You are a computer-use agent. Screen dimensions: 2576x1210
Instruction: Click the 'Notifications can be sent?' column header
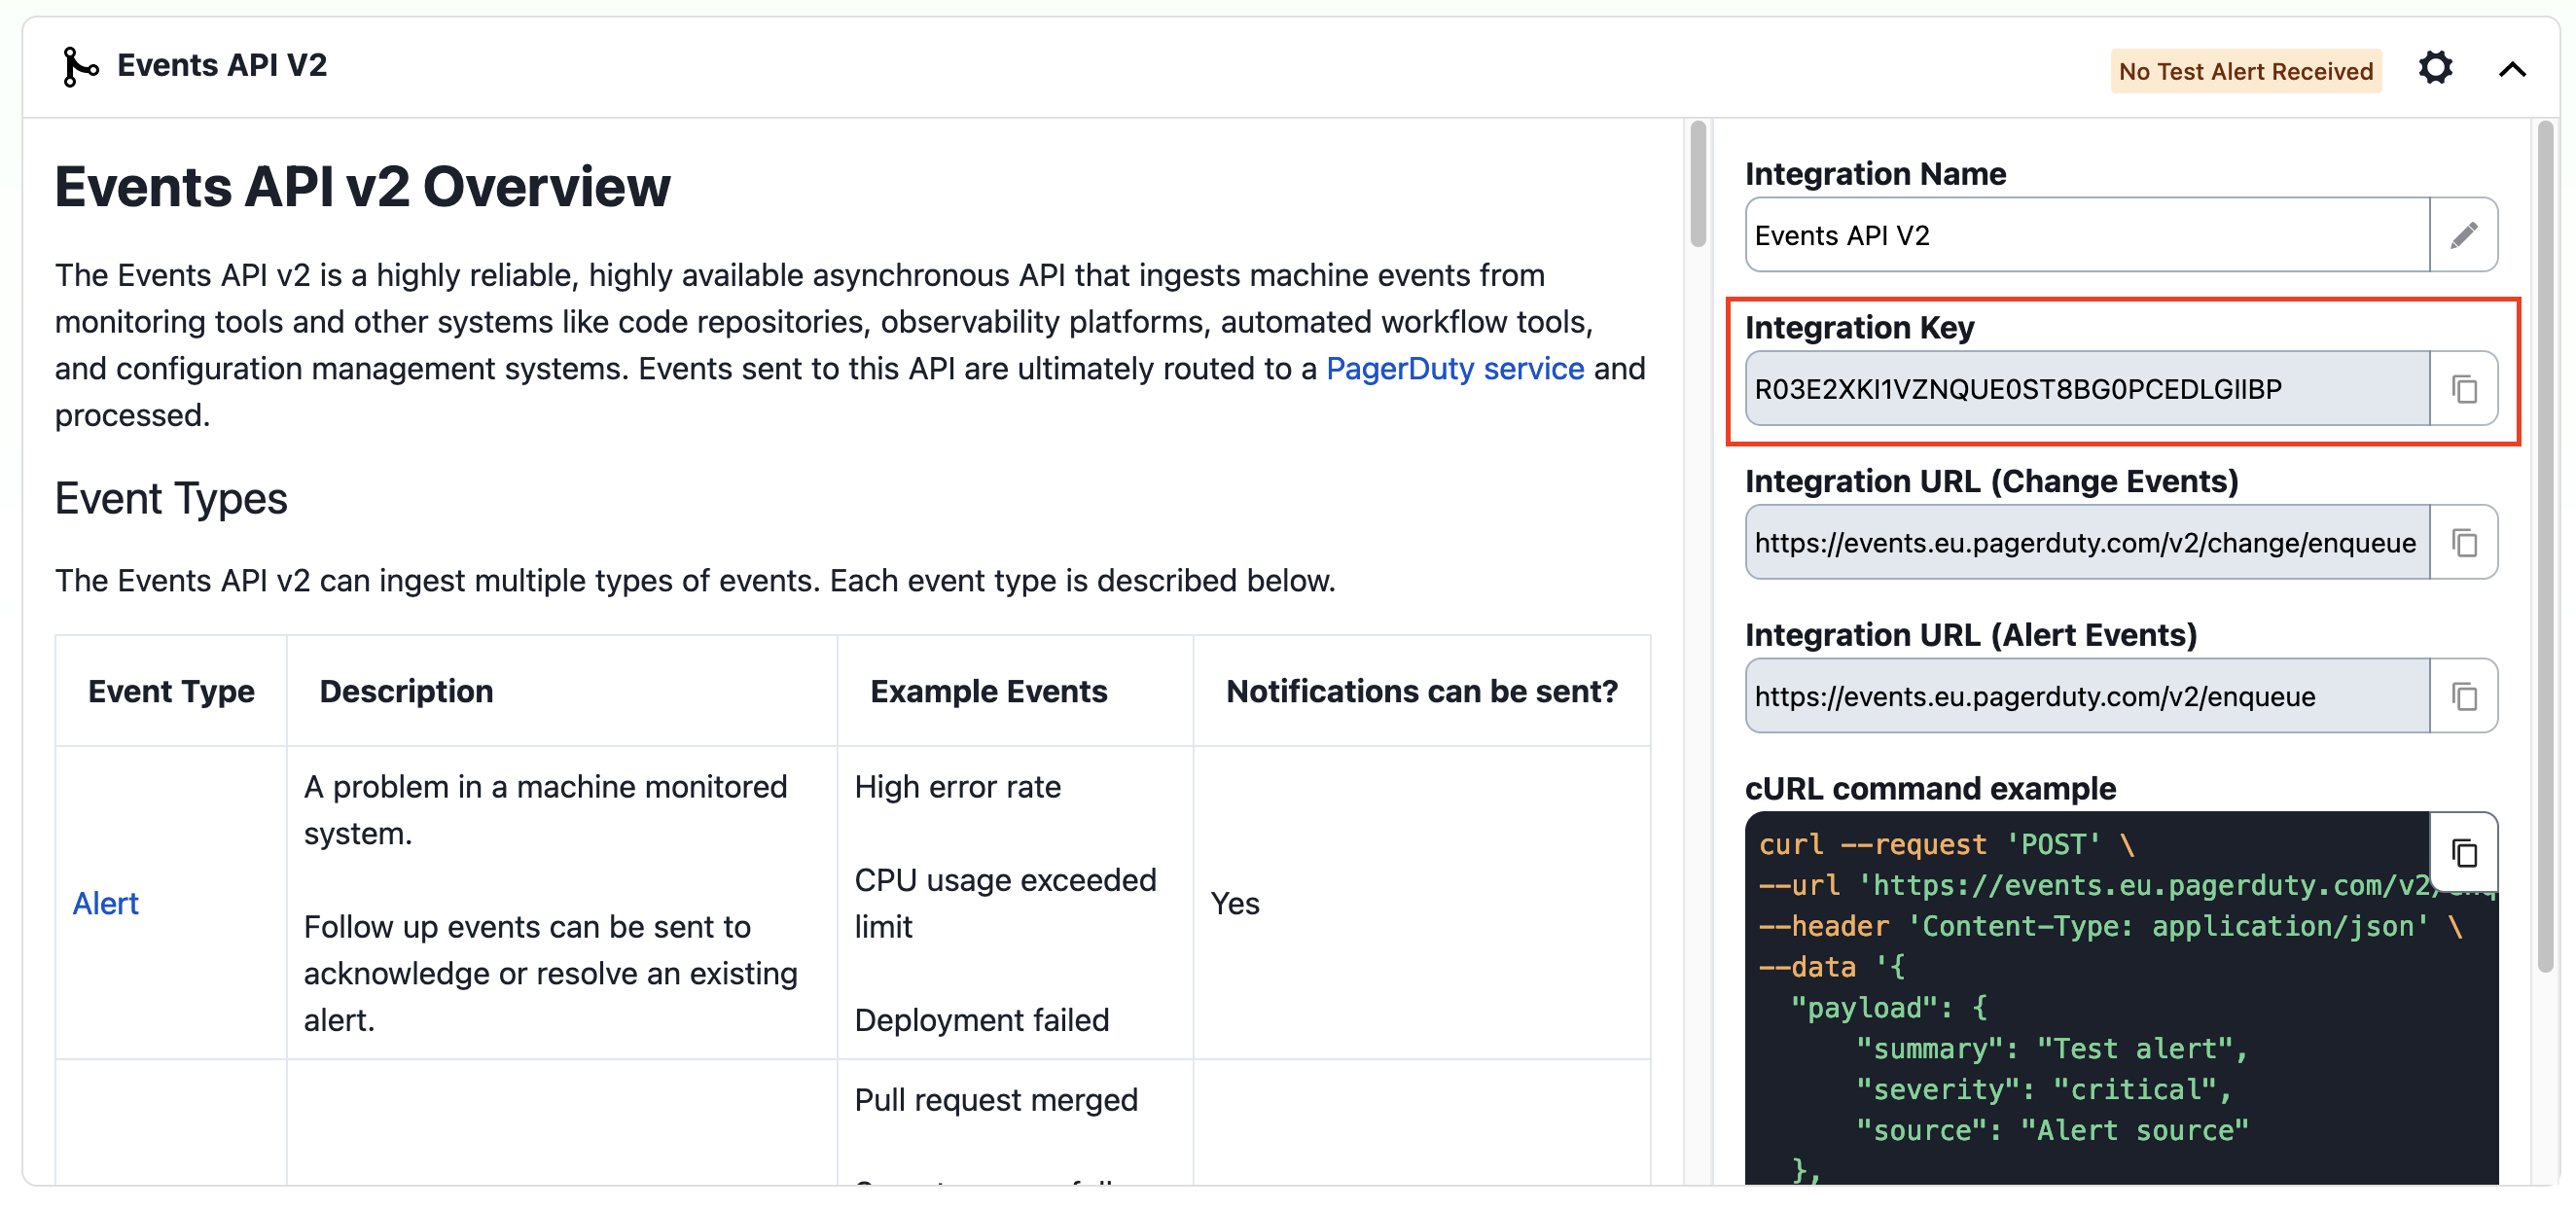click(x=1421, y=692)
